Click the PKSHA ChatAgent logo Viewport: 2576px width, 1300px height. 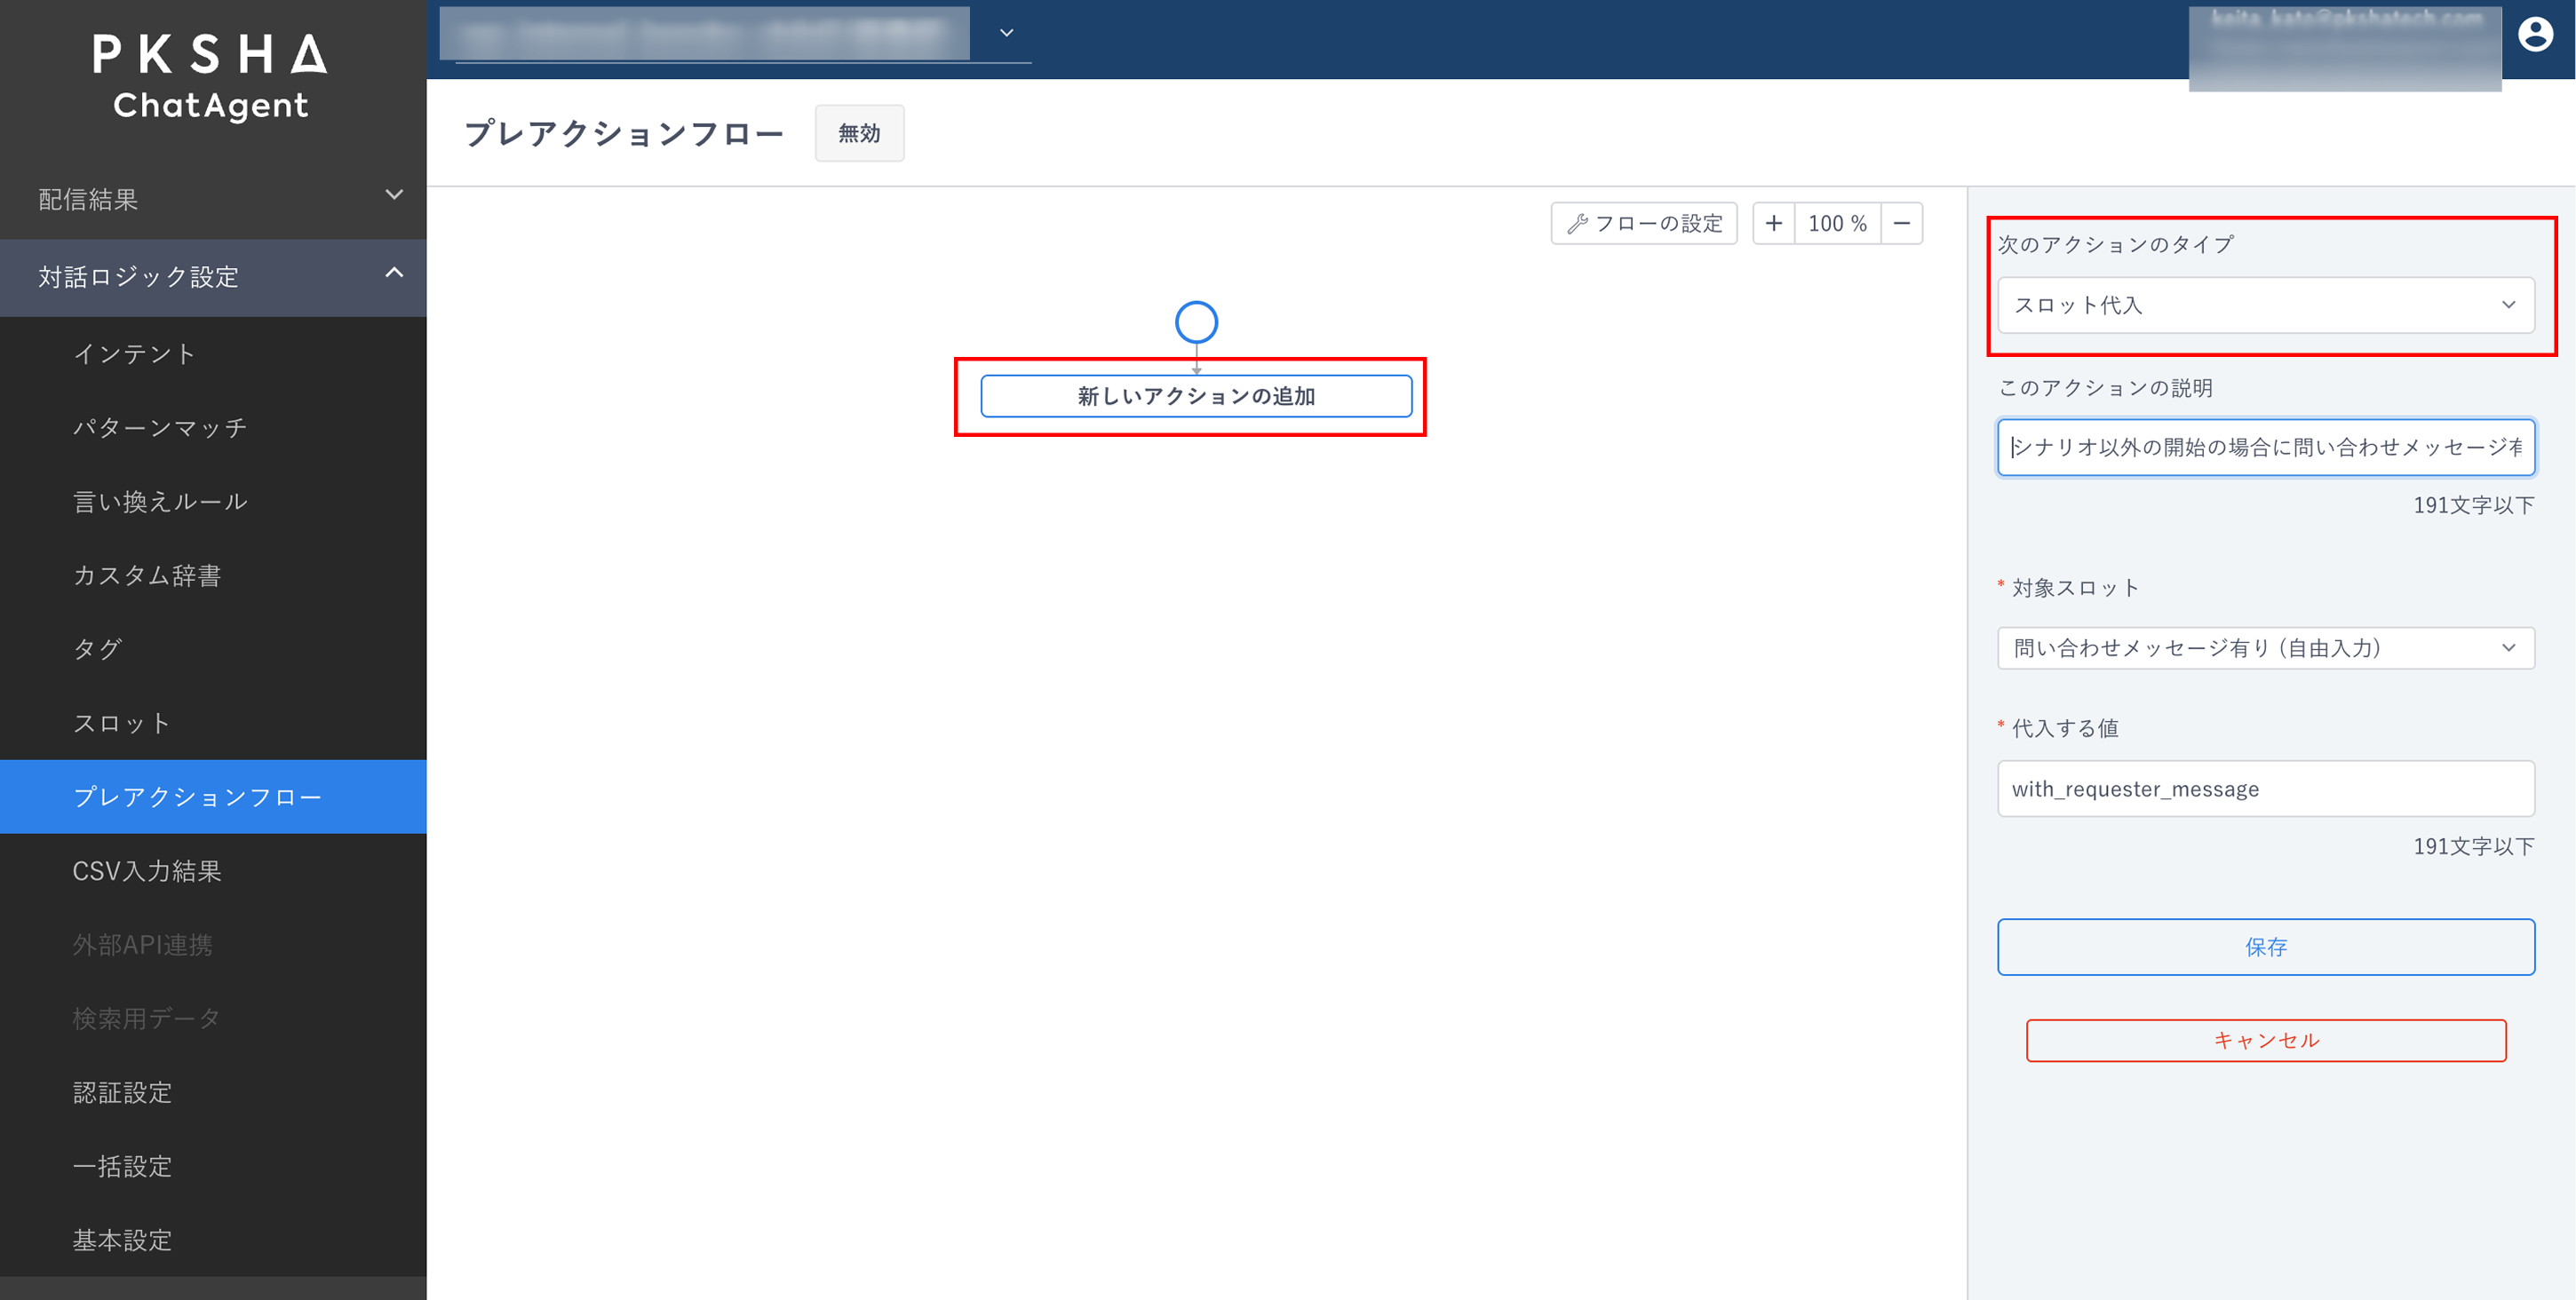pos(211,78)
